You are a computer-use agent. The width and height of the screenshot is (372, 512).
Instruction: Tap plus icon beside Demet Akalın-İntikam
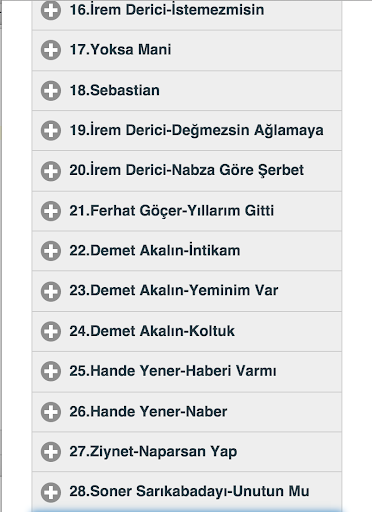[51, 251]
